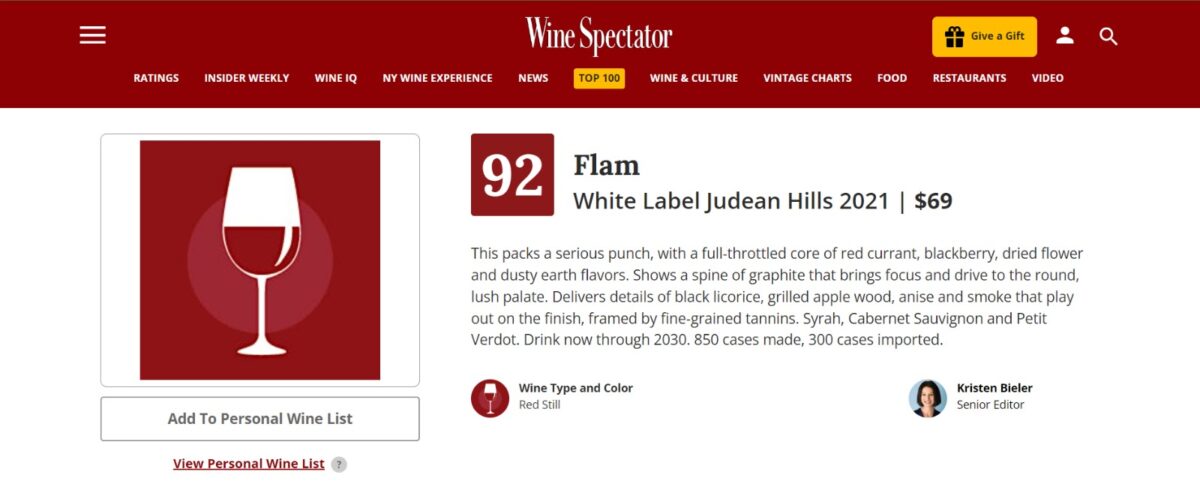Open Kristen Bieler's editor profile name

click(994, 388)
